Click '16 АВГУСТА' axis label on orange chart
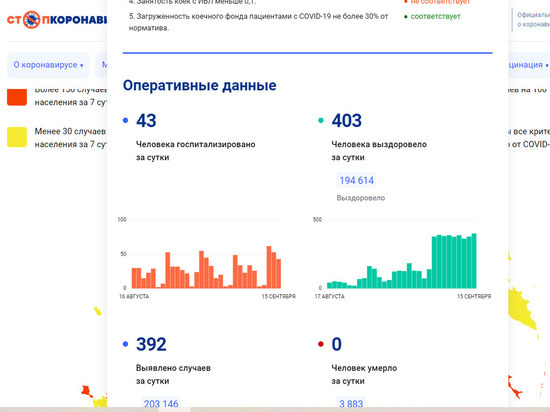550x412 pixels. pyautogui.click(x=134, y=297)
